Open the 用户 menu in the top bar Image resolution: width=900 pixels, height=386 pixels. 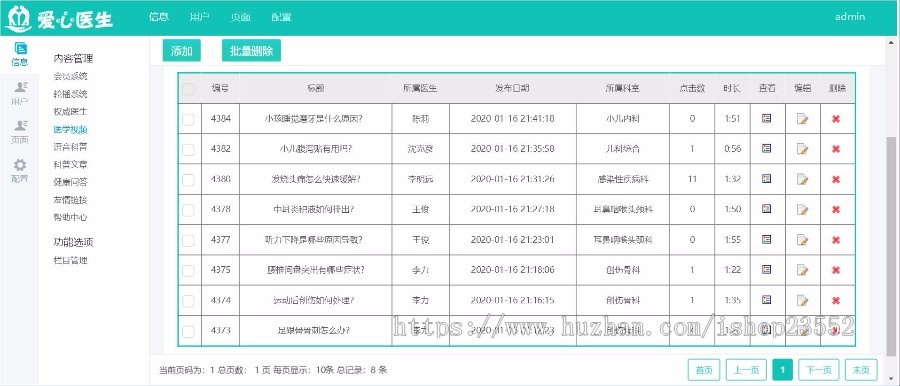pyautogui.click(x=199, y=17)
